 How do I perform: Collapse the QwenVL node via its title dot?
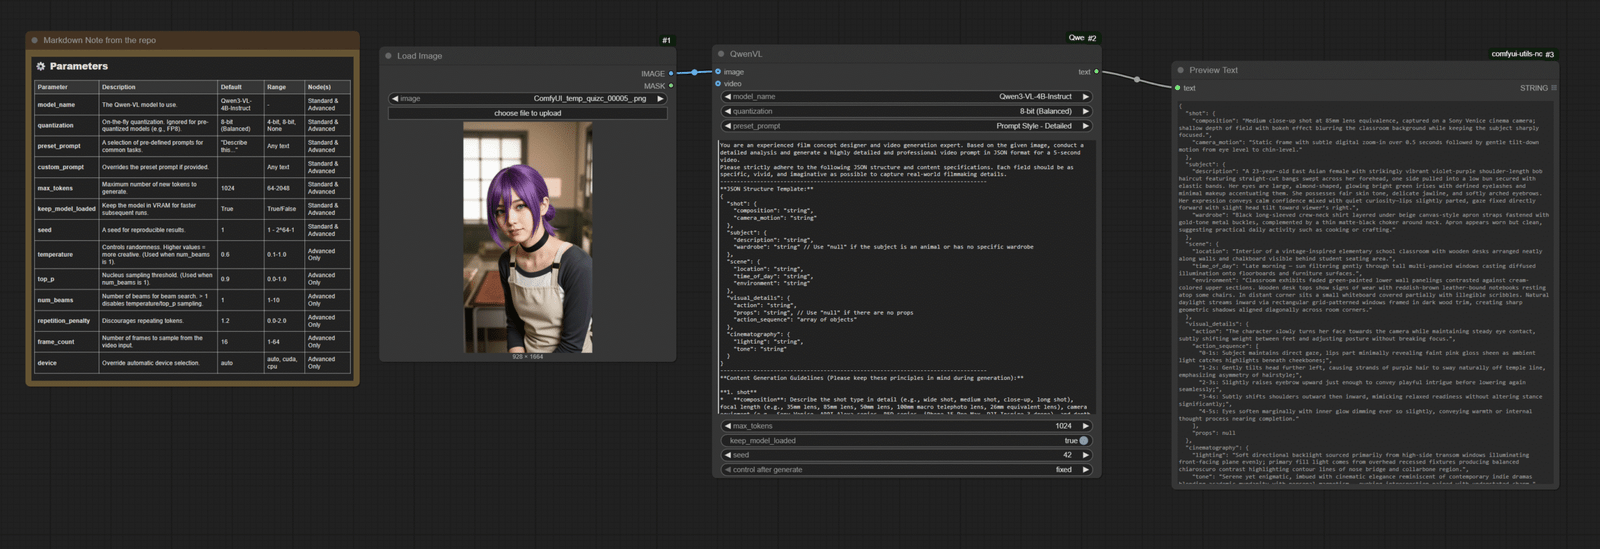pos(721,54)
